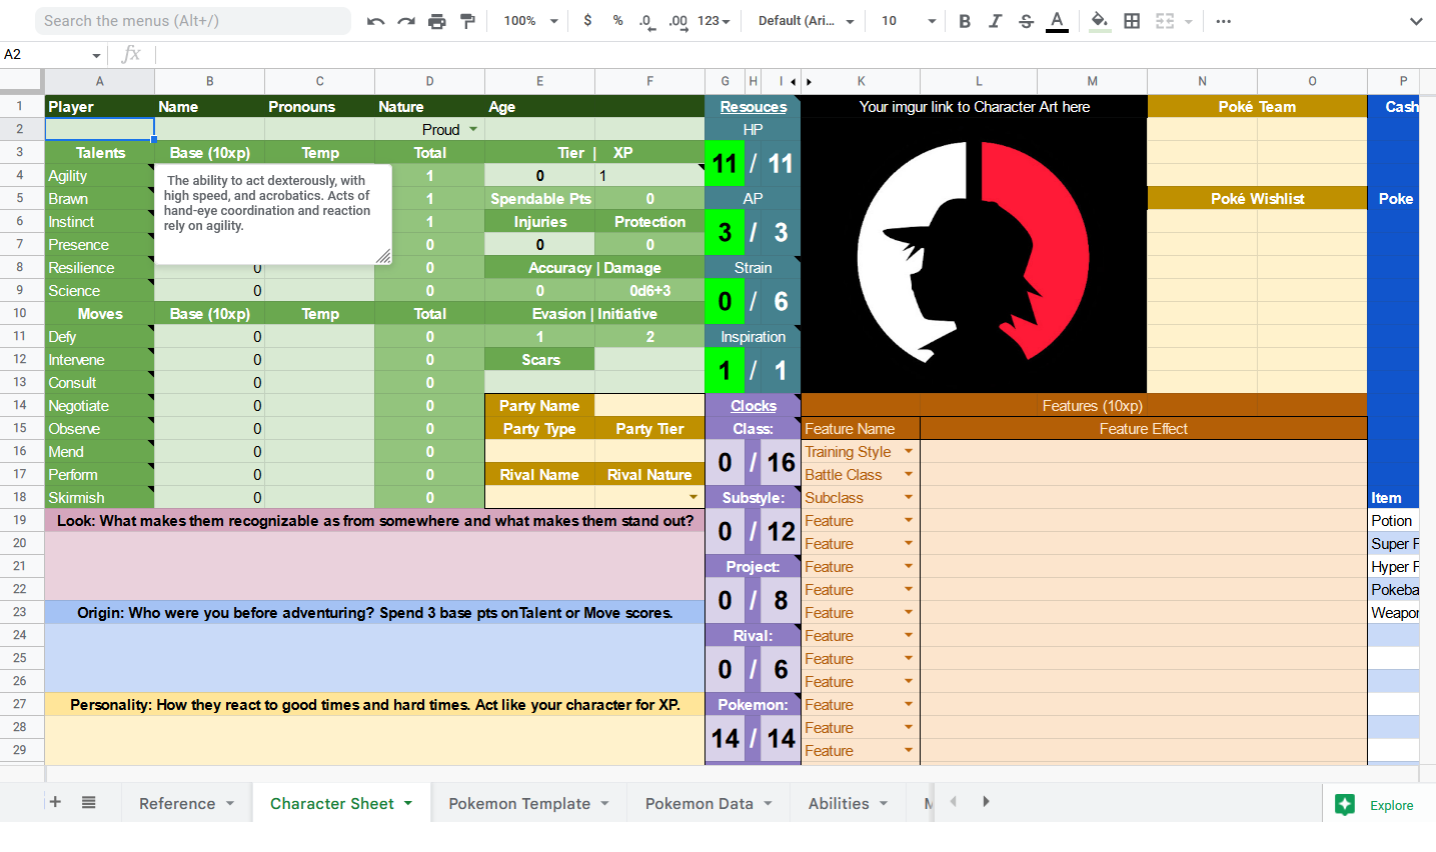Screen dimensions: 1436x852
Task: Follow the Resouces link
Action: 753,107
